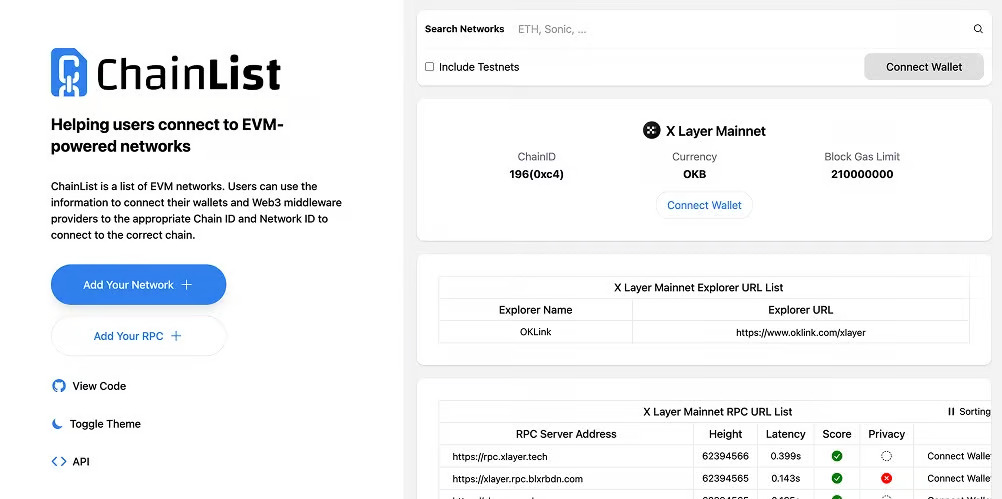
Task: Click the code brackets API icon
Action: tap(59, 461)
